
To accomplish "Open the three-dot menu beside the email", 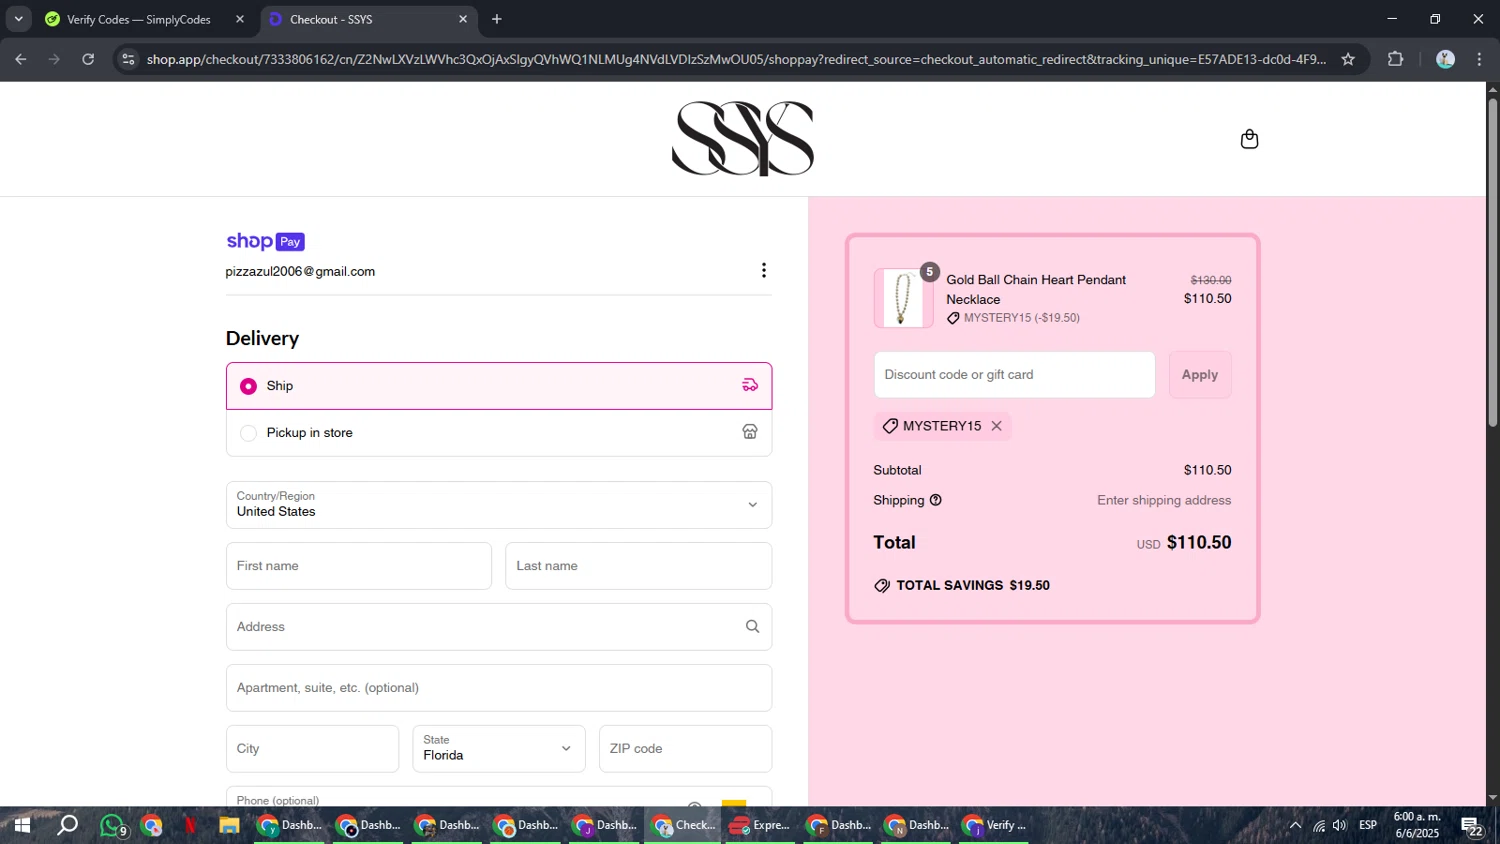I will 764,270.
